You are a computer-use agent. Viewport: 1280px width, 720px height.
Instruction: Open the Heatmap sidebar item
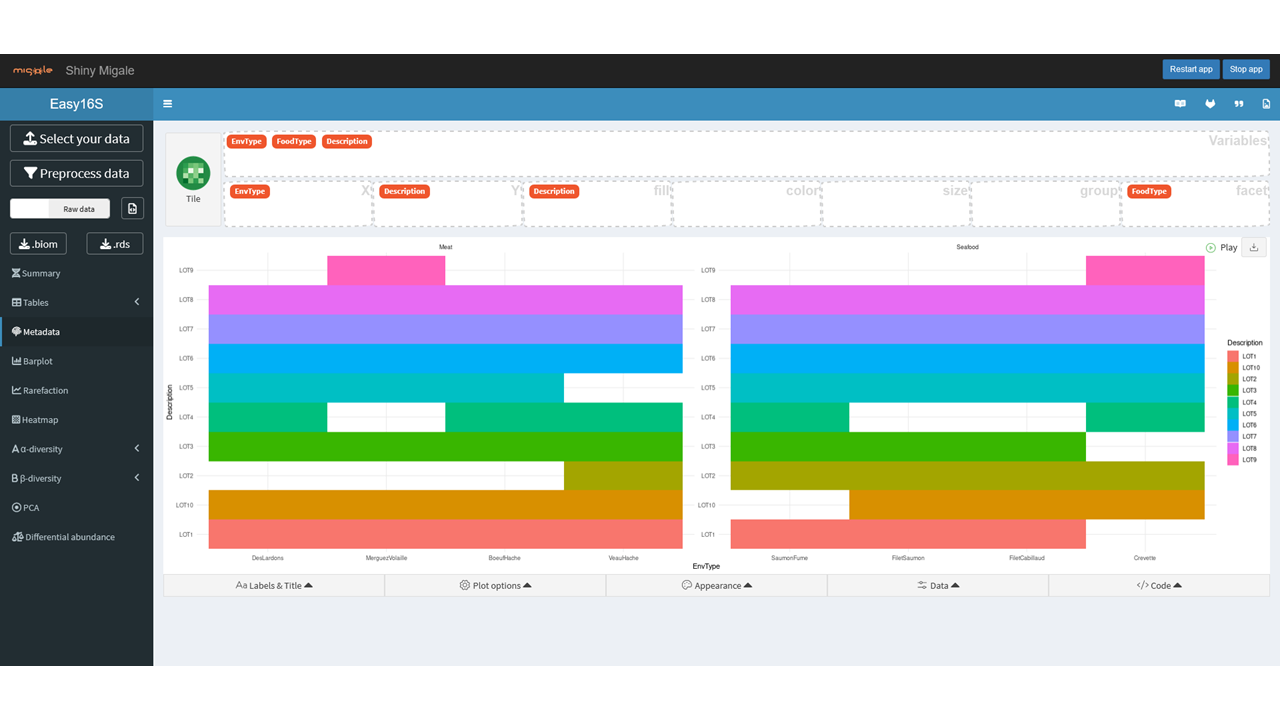click(40, 420)
